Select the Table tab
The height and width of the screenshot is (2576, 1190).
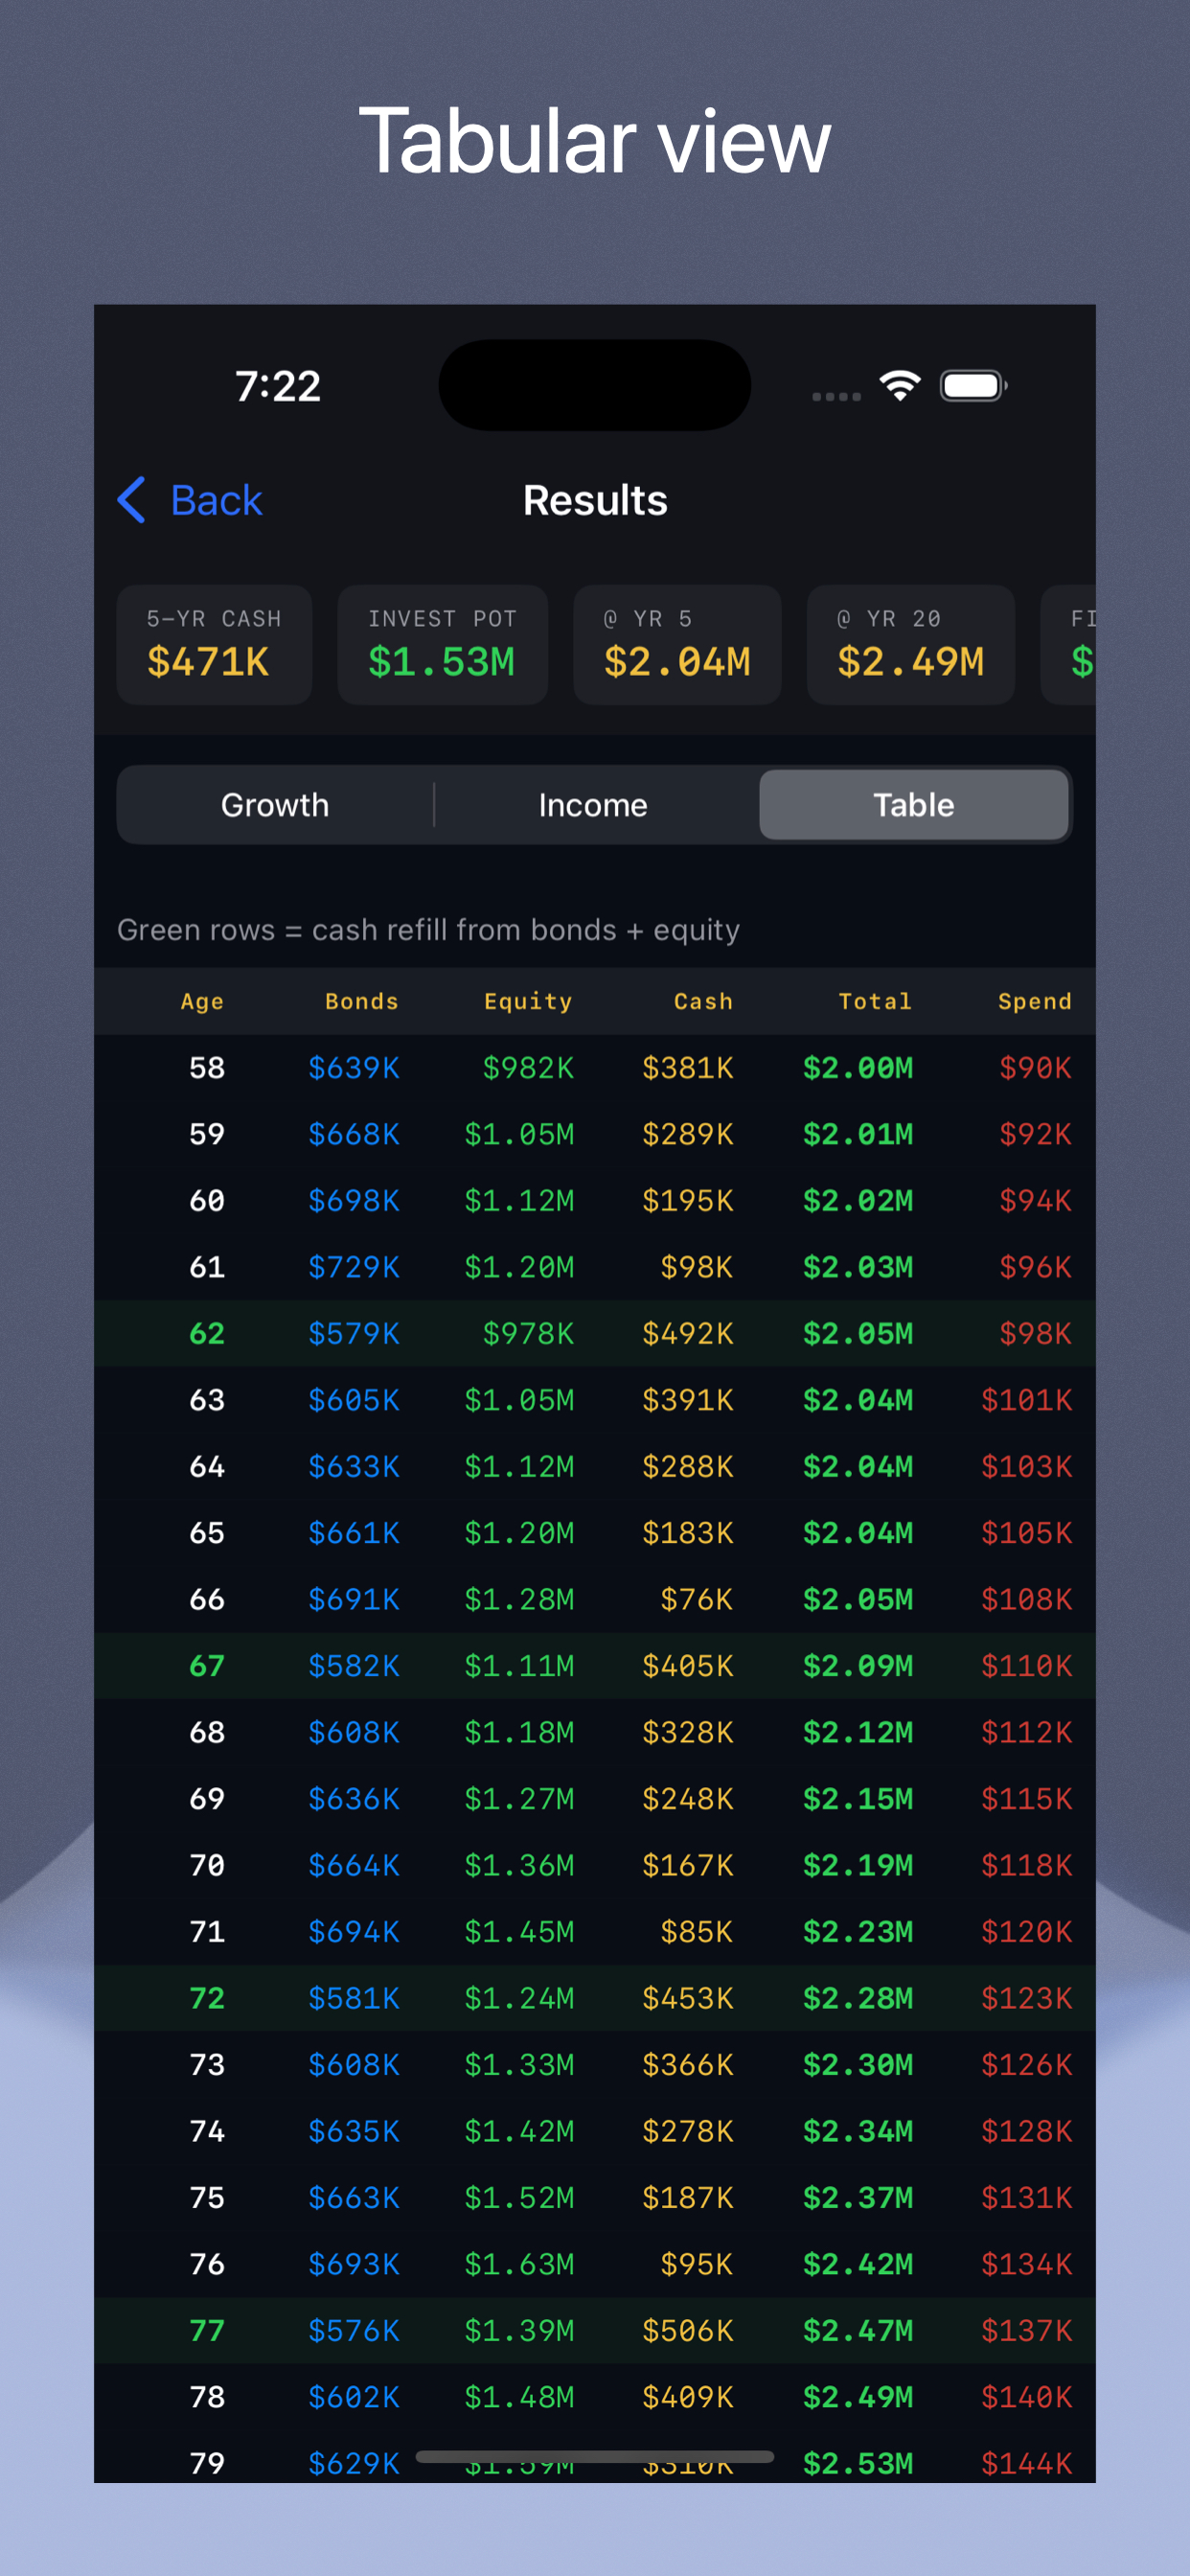click(x=914, y=805)
